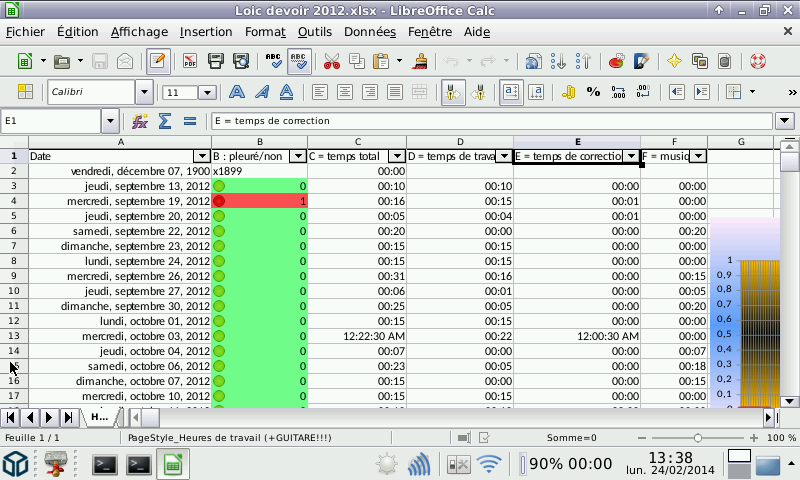
Task: Go to the last sheet tab button
Action: (68, 418)
